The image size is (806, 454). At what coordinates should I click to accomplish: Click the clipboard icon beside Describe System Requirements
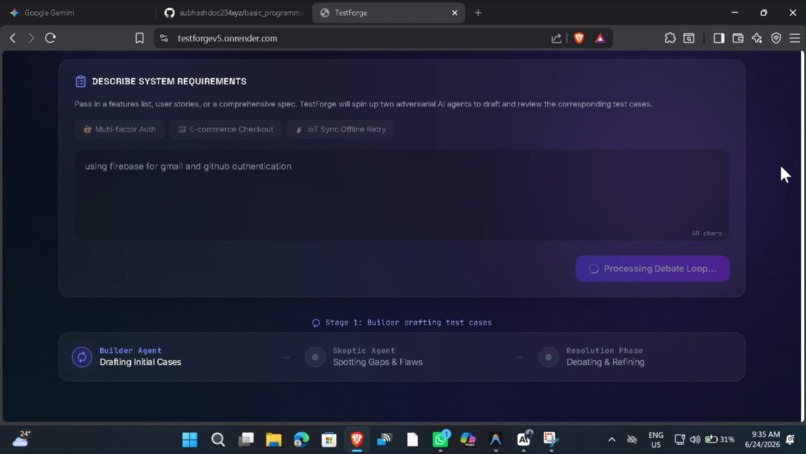click(81, 81)
